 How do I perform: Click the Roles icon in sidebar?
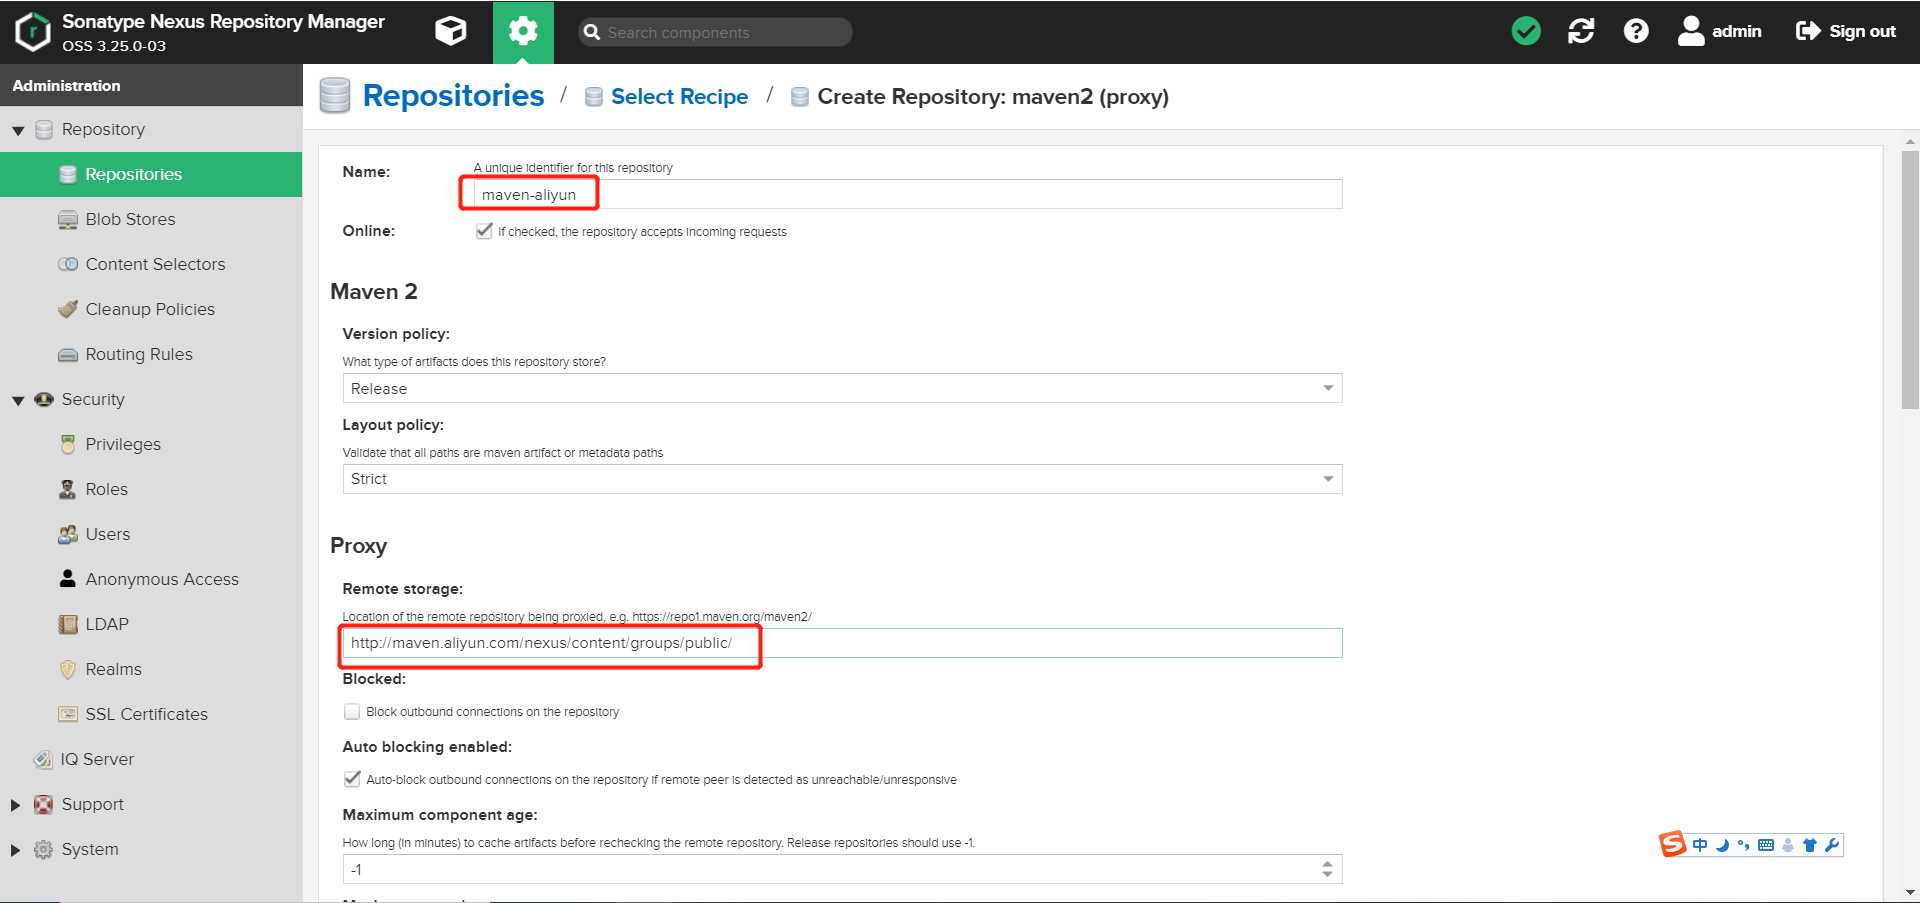[x=67, y=489]
